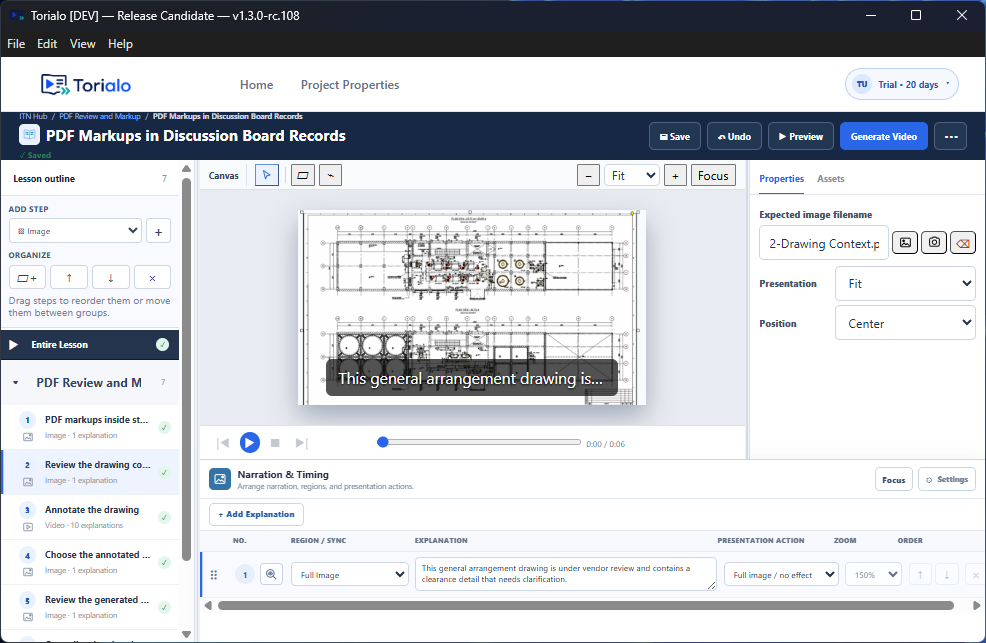
Task: Open narration Settings
Action: (946, 480)
